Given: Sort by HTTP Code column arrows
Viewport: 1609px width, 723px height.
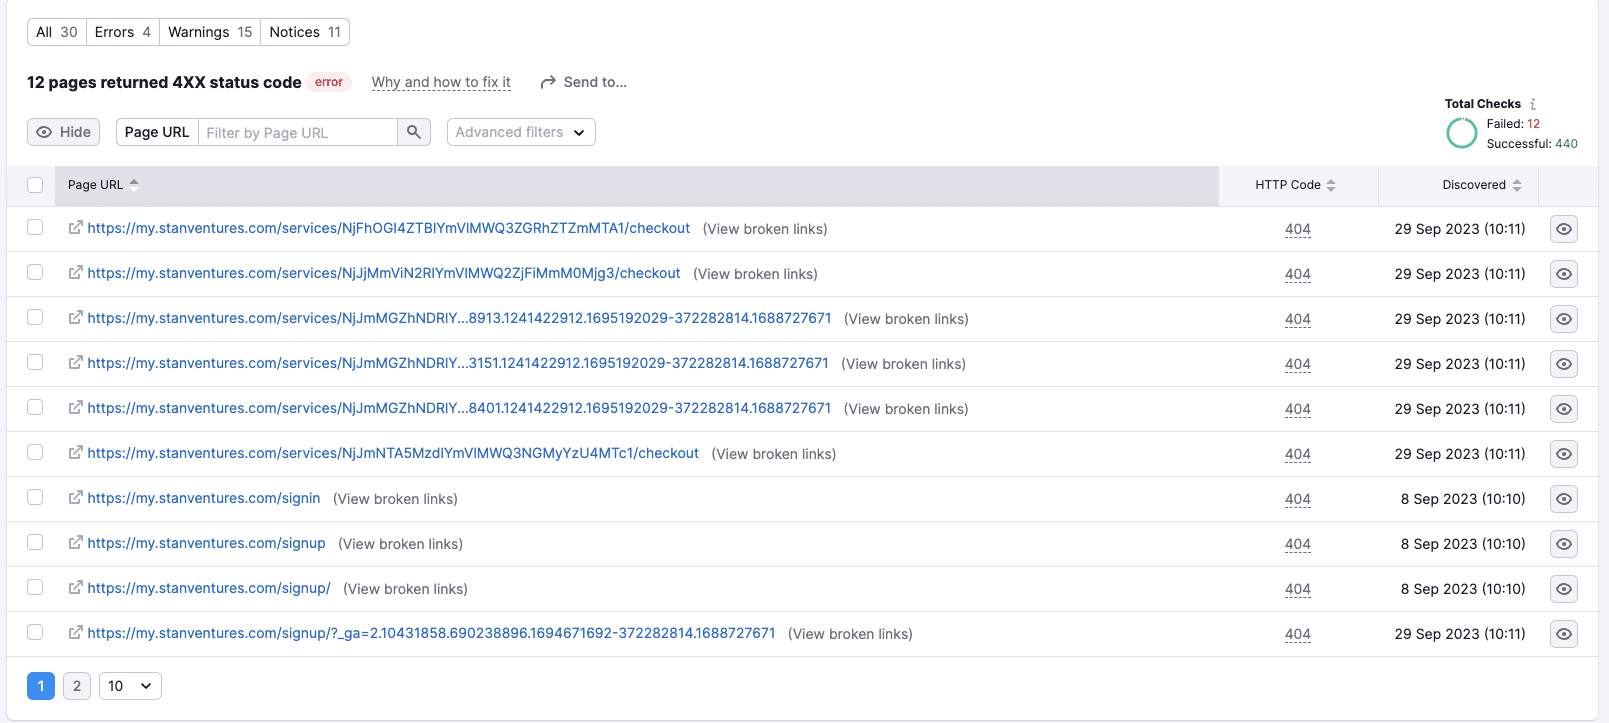Looking at the screenshot, I should click(x=1331, y=185).
